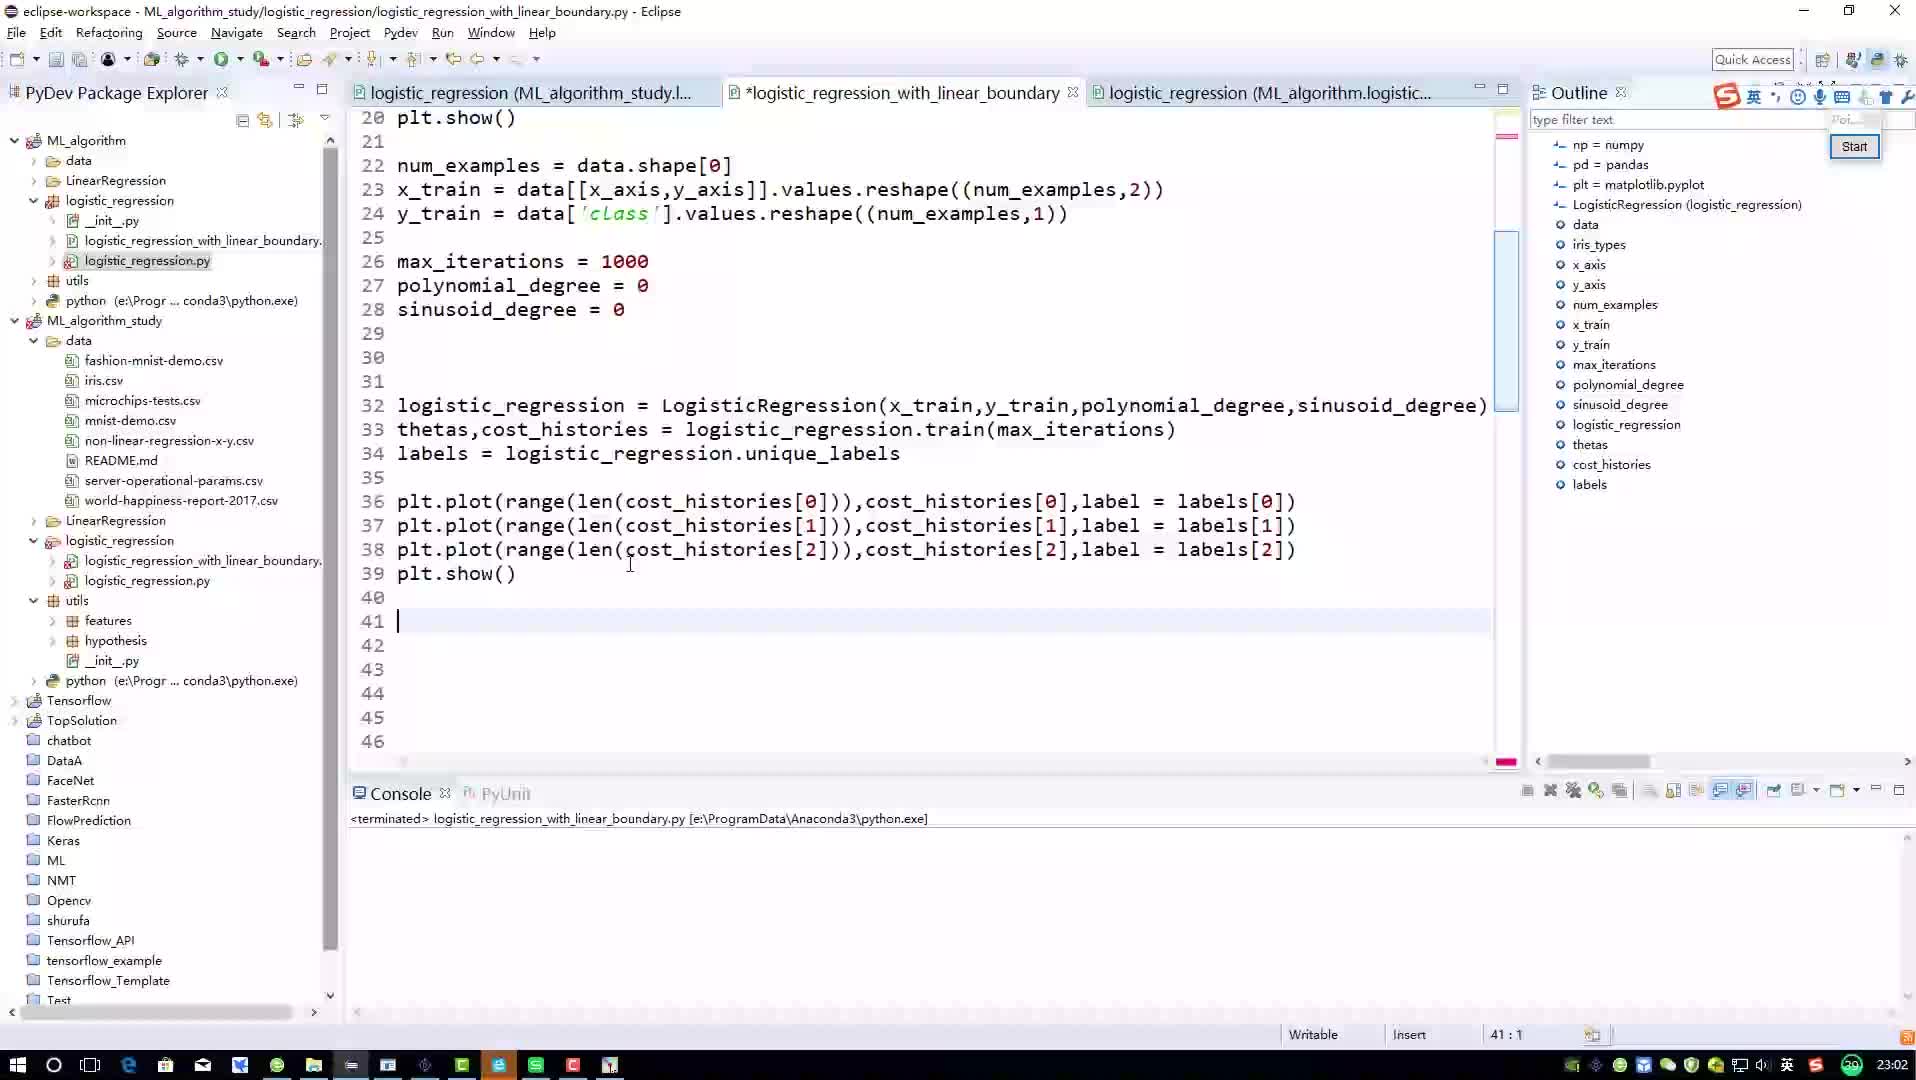The height and width of the screenshot is (1080, 1916).
Task: Click the New file toolbar icon
Action: point(17,59)
